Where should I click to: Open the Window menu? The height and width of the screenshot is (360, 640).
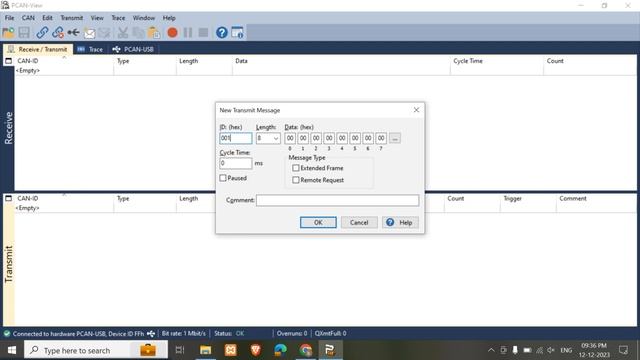(x=144, y=18)
